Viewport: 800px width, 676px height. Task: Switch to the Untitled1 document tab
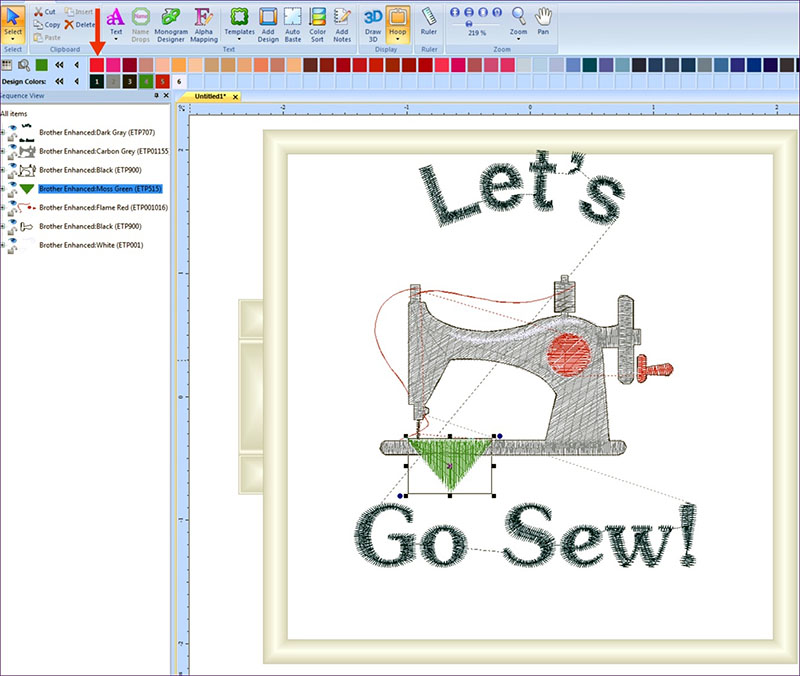[210, 96]
